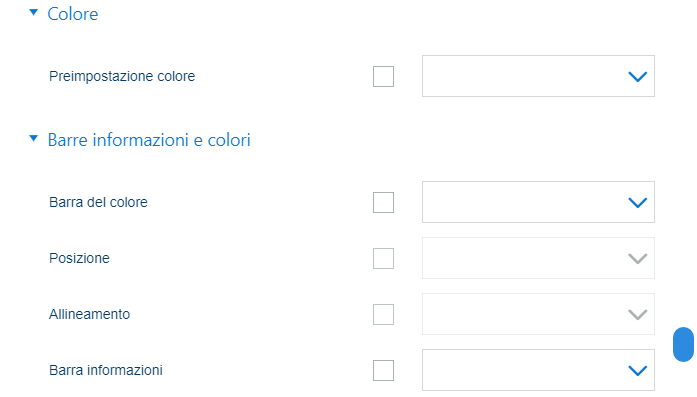
Task: Collapse the Colore section triangle
Action: pyautogui.click(x=33, y=12)
